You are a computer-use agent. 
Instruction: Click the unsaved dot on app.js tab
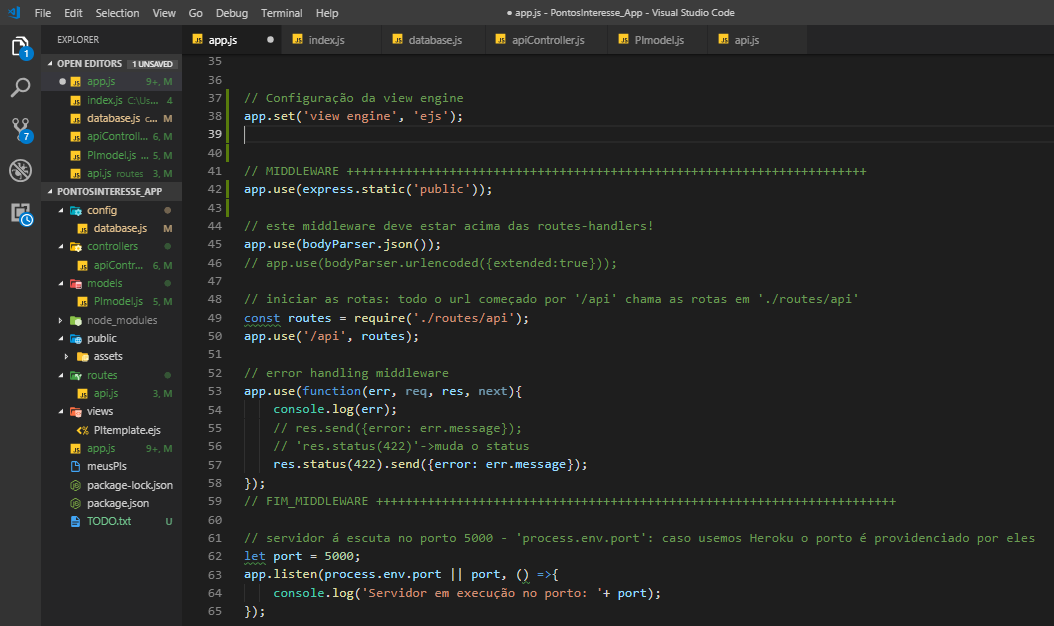coord(270,41)
